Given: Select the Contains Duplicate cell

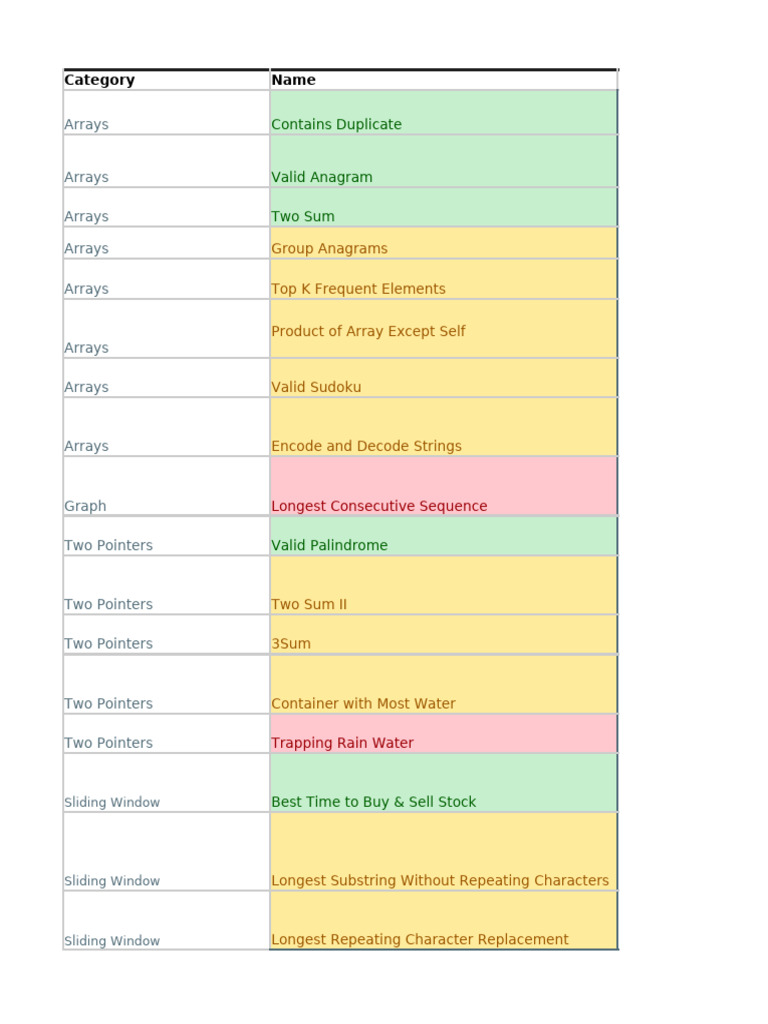Looking at the screenshot, I should (x=337, y=124).
